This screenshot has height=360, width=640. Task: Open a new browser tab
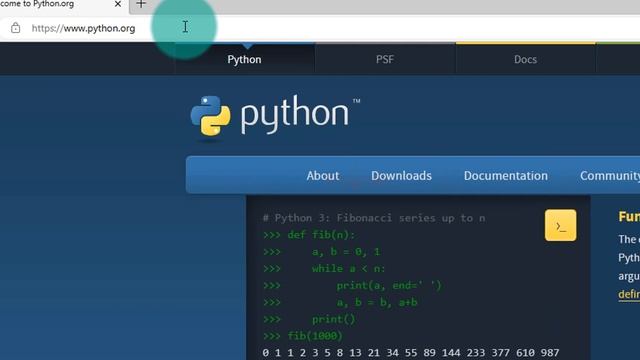[141, 4]
